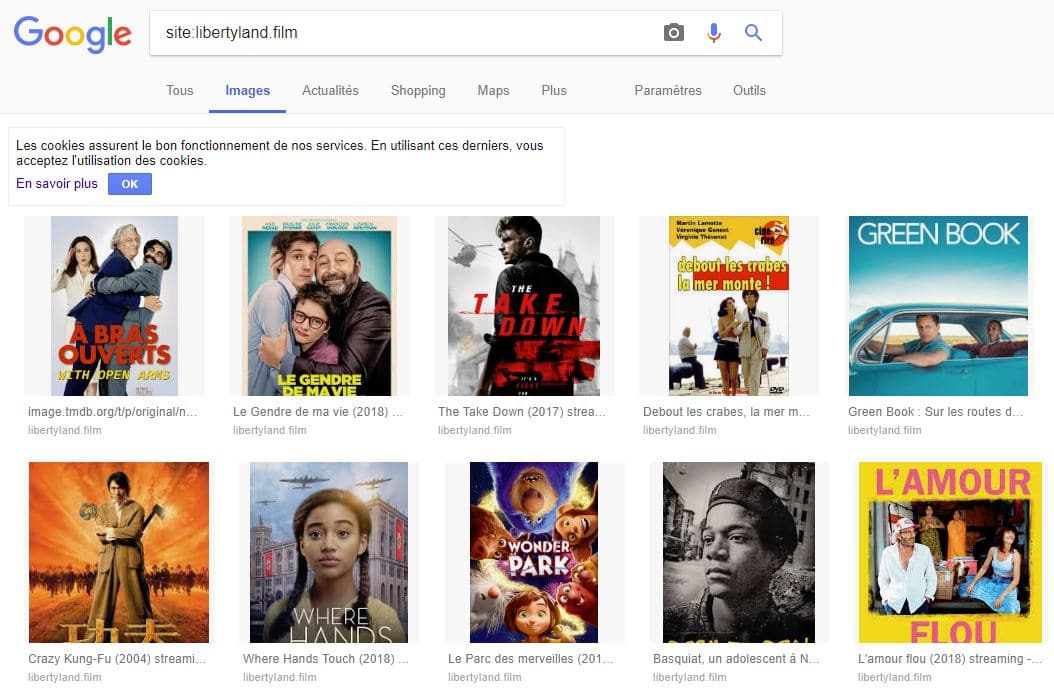
Task: Click libertyland.film source under image.tmdb.org caption
Action: tap(65, 430)
